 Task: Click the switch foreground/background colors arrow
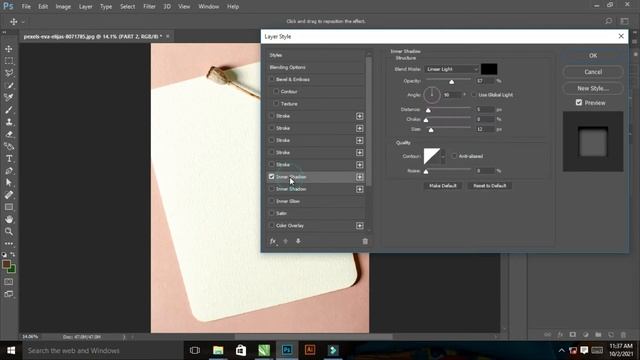pos(13,254)
